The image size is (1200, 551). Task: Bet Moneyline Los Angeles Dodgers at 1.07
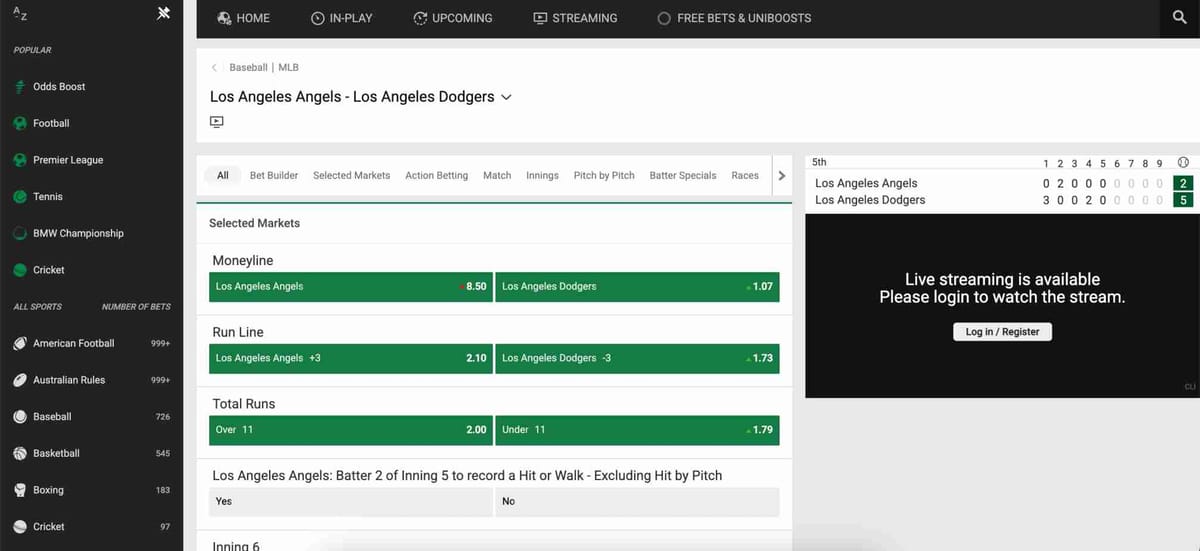coord(637,286)
